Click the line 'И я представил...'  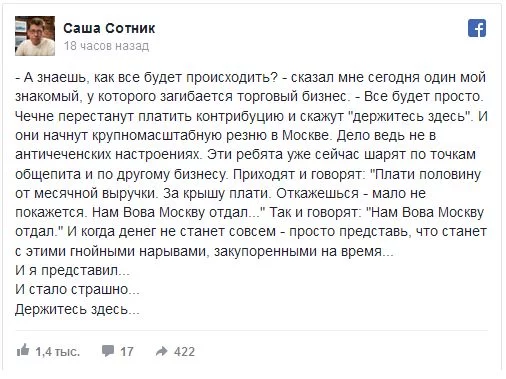tap(72, 270)
